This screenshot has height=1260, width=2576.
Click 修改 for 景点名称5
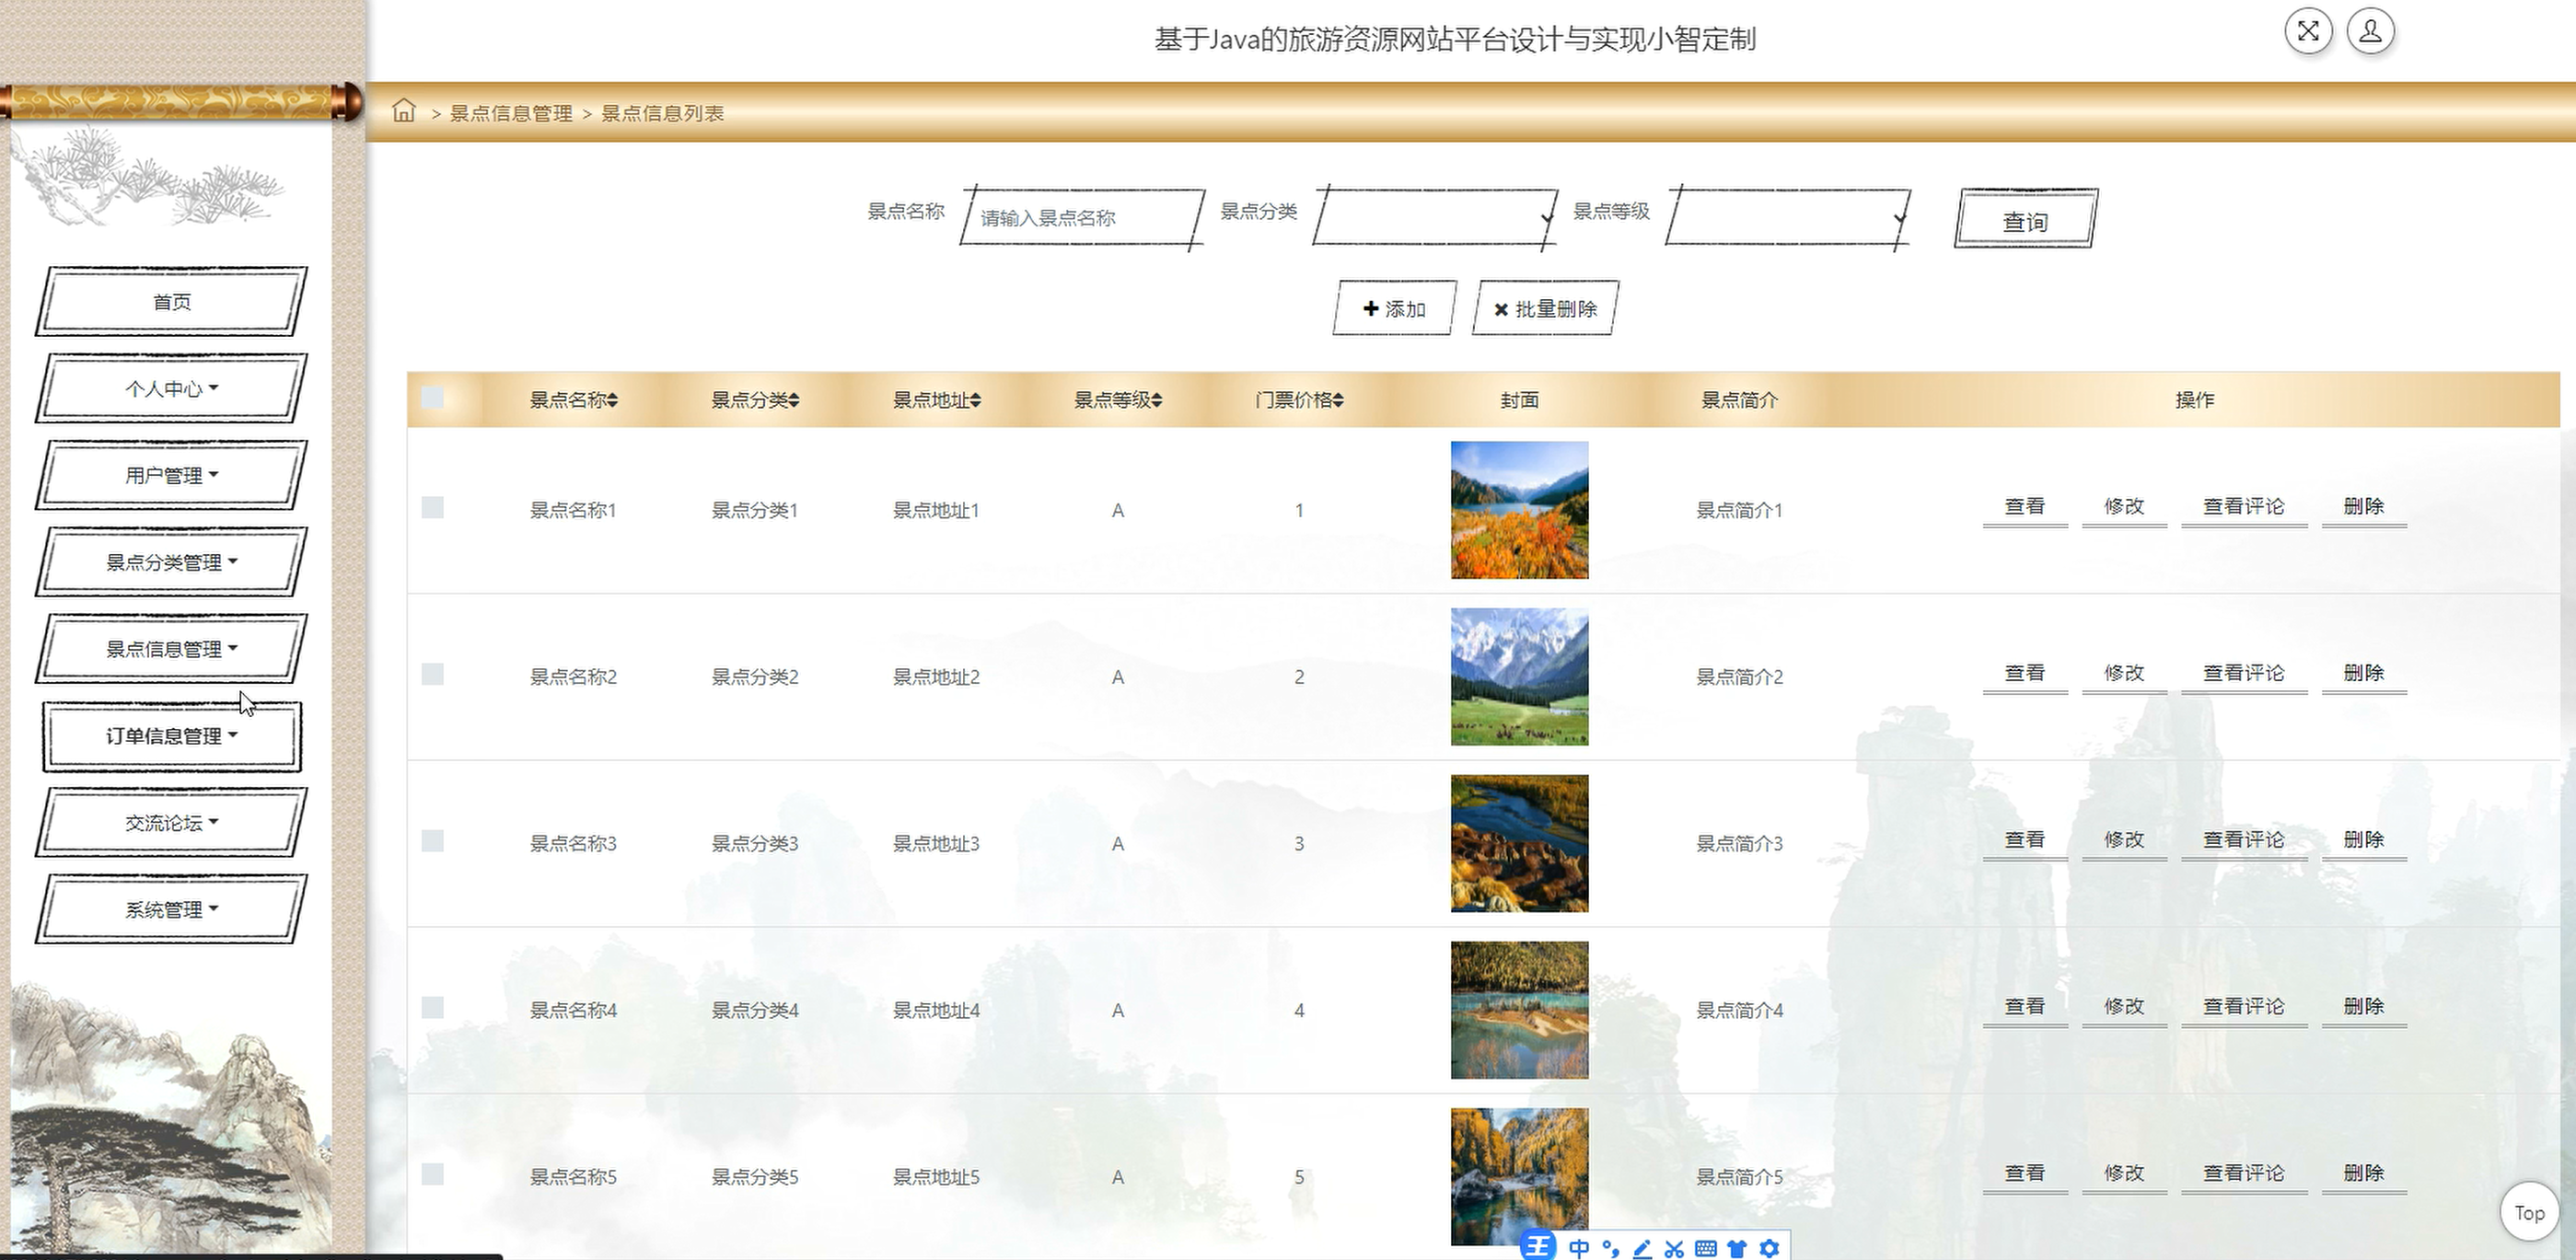click(2124, 1174)
